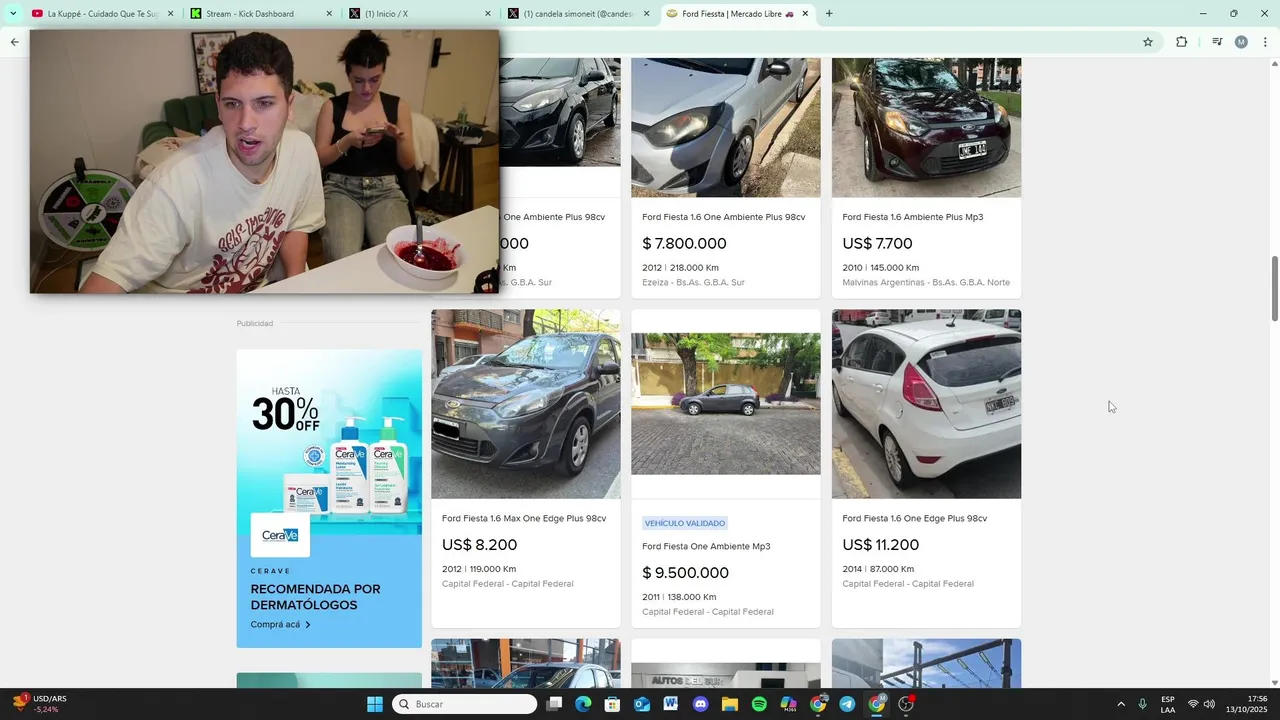Click the US$ 11.200 price
This screenshot has width=1280, height=720.
click(x=880, y=545)
